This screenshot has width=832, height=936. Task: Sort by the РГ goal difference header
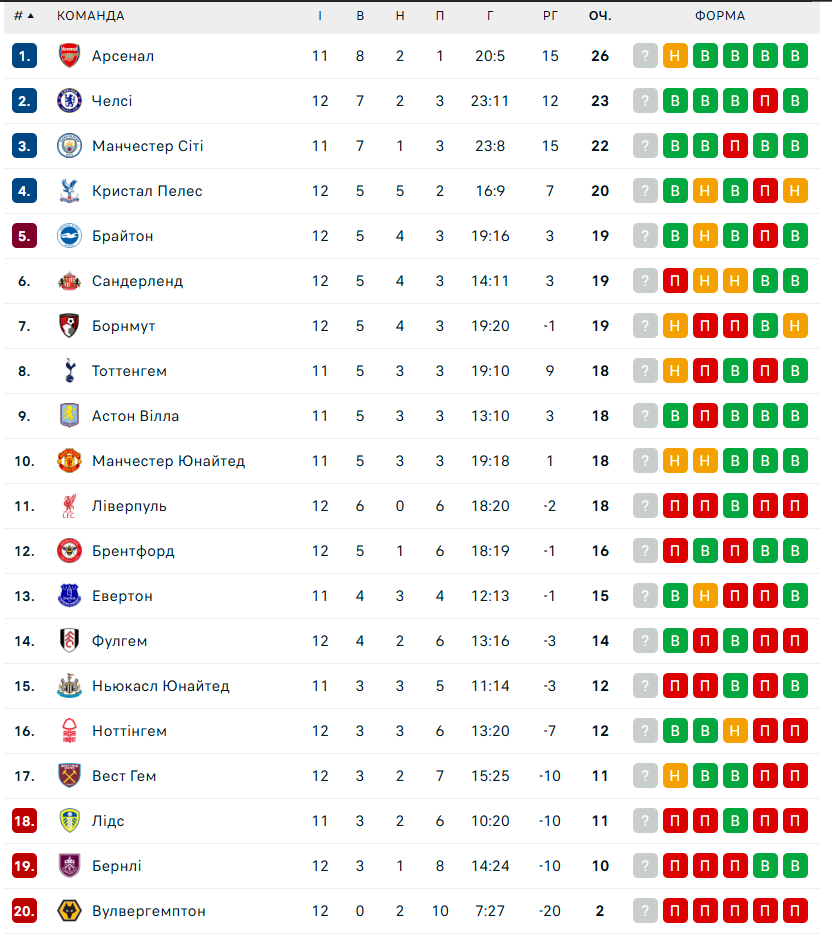[x=550, y=16]
